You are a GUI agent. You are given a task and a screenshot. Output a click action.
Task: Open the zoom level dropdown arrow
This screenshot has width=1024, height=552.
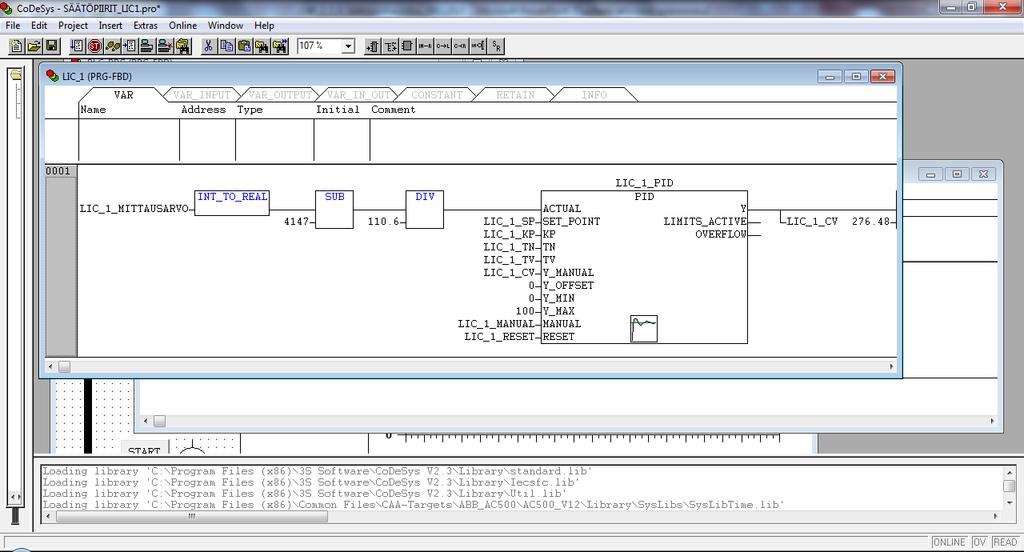[348, 46]
